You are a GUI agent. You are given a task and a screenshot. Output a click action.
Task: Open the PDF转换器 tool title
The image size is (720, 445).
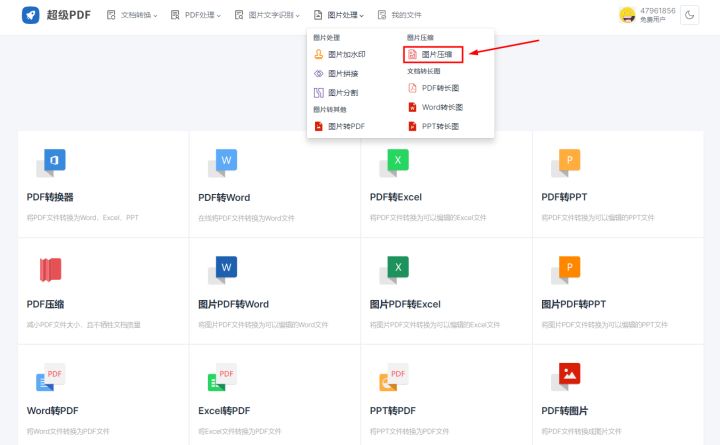50,197
